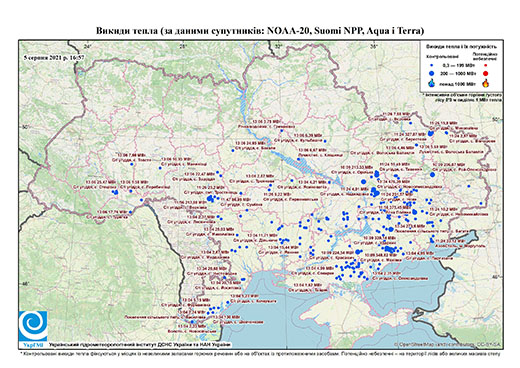Click the large red circle legend symbol
520x368 pixels.
[486, 73]
